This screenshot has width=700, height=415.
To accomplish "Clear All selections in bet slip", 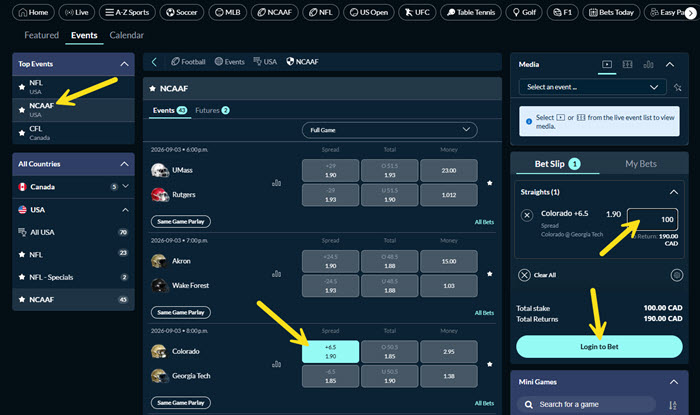I will (537, 275).
